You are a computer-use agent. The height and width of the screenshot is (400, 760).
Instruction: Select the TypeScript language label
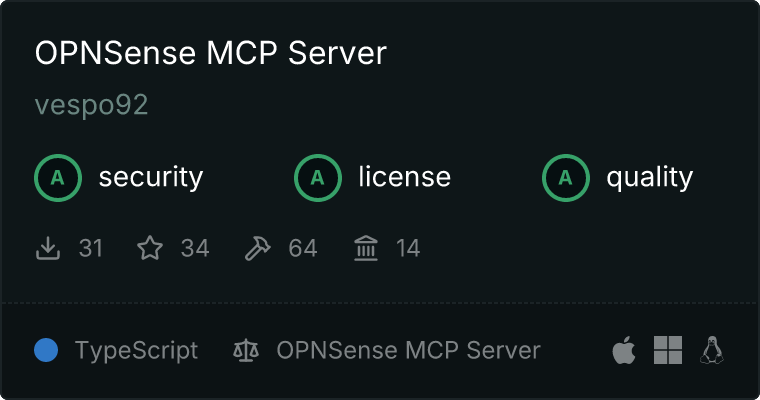point(136,351)
